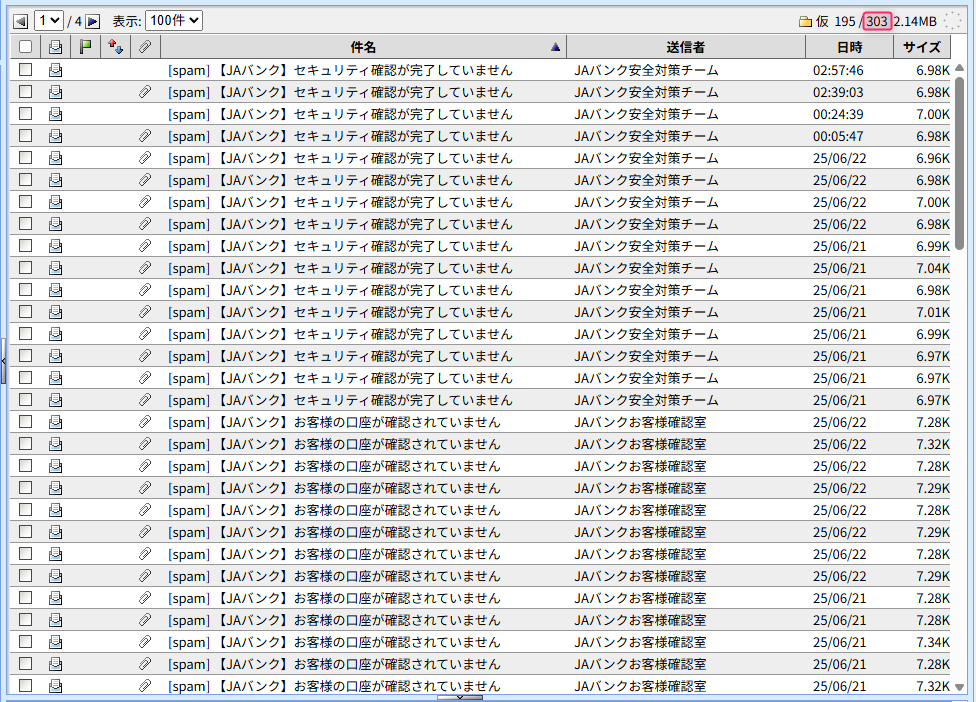Click mail icon in the 7.34K row

tap(55, 642)
